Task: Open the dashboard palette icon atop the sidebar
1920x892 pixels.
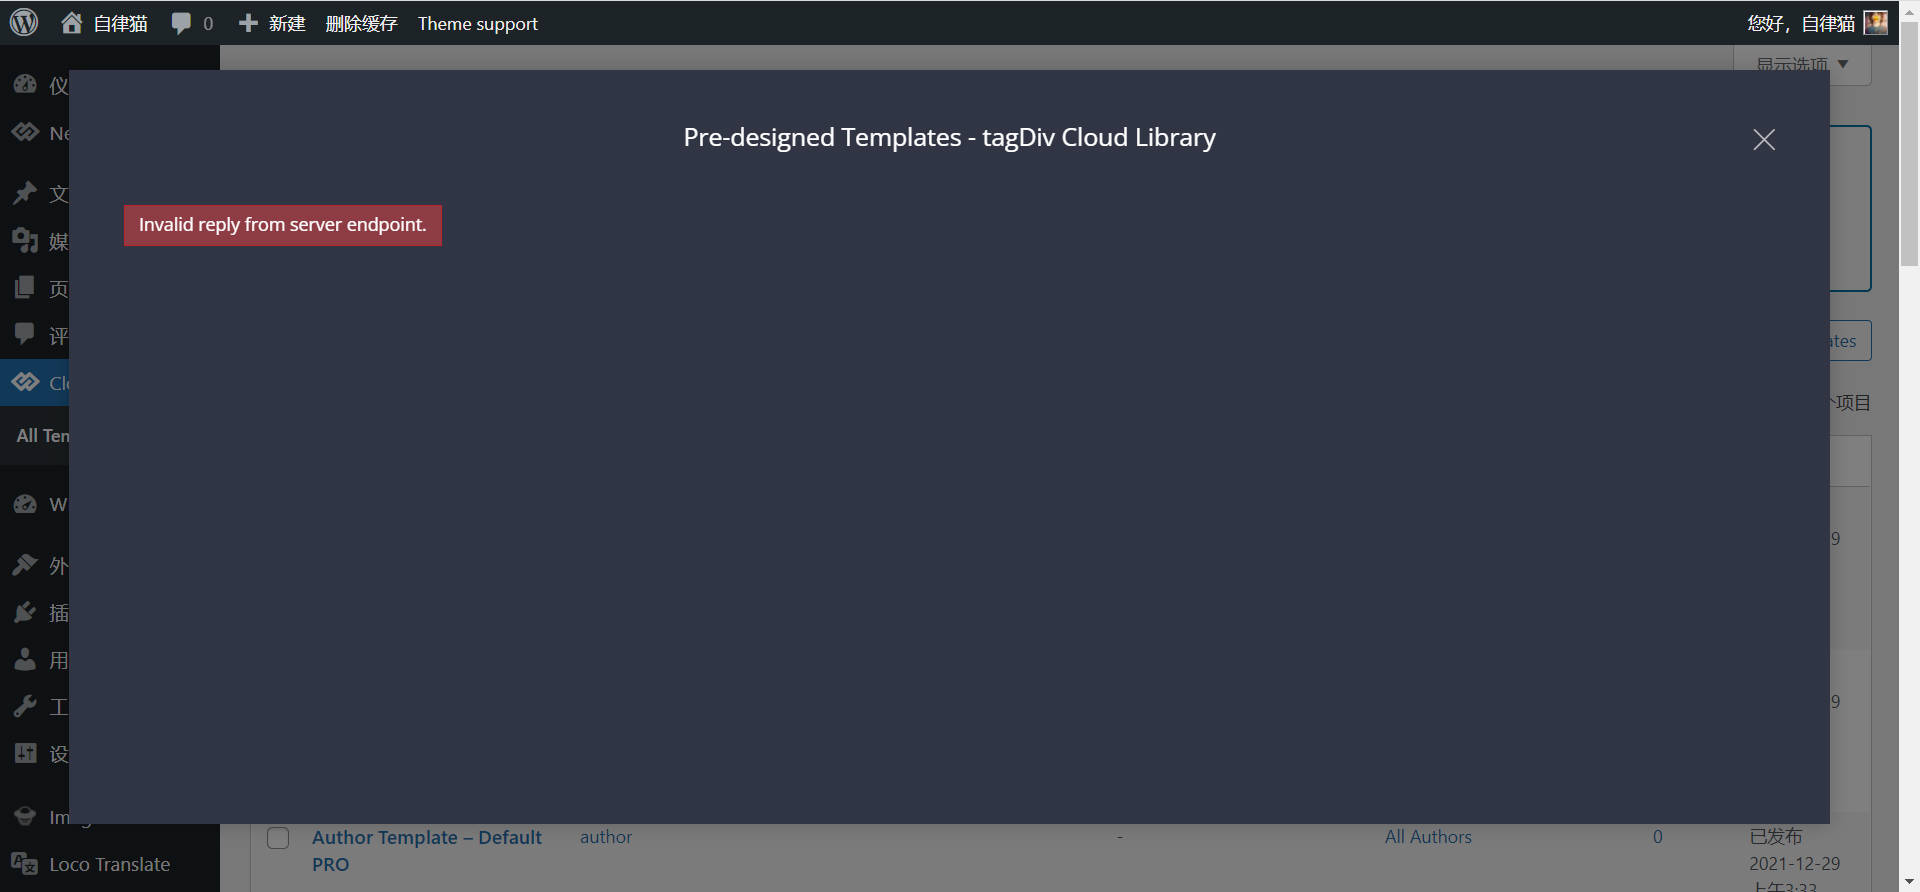Action: 25,84
